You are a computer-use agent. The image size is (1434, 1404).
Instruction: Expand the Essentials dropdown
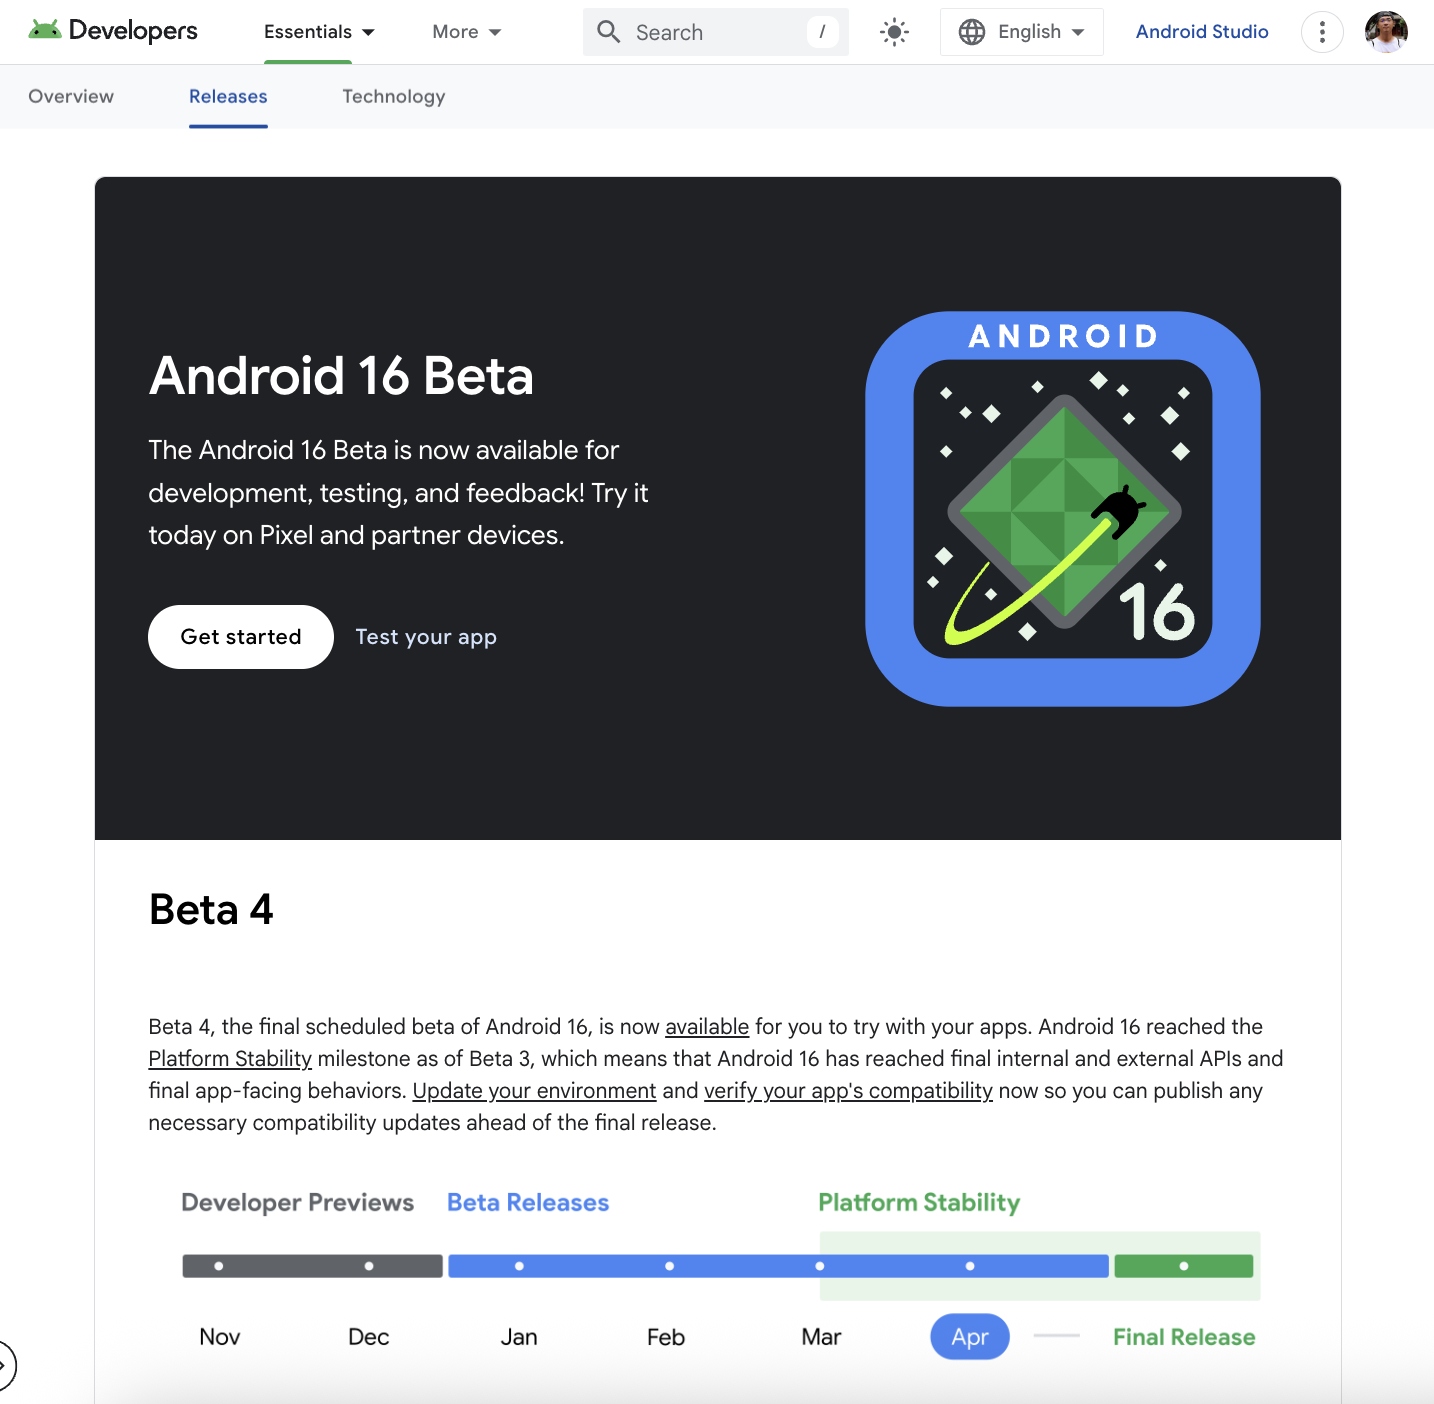tap(319, 32)
